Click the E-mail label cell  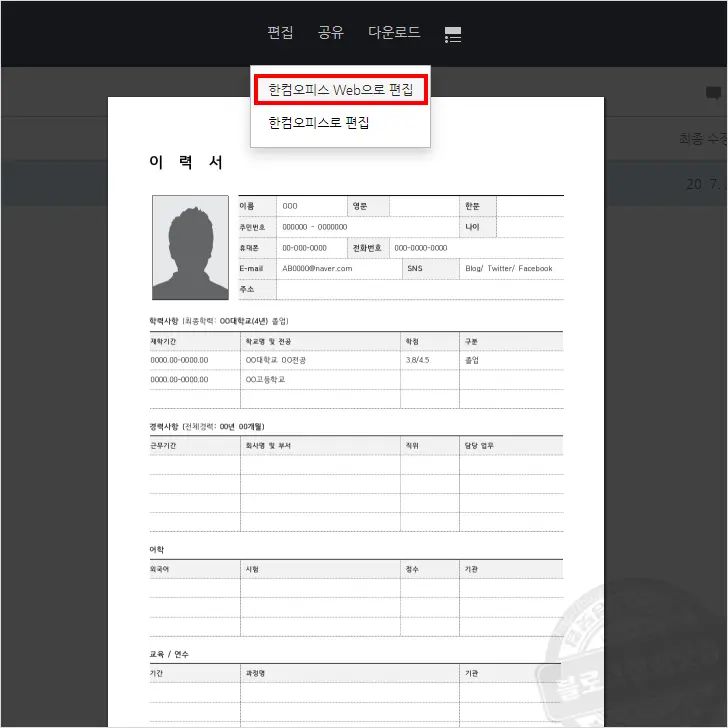(x=257, y=268)
